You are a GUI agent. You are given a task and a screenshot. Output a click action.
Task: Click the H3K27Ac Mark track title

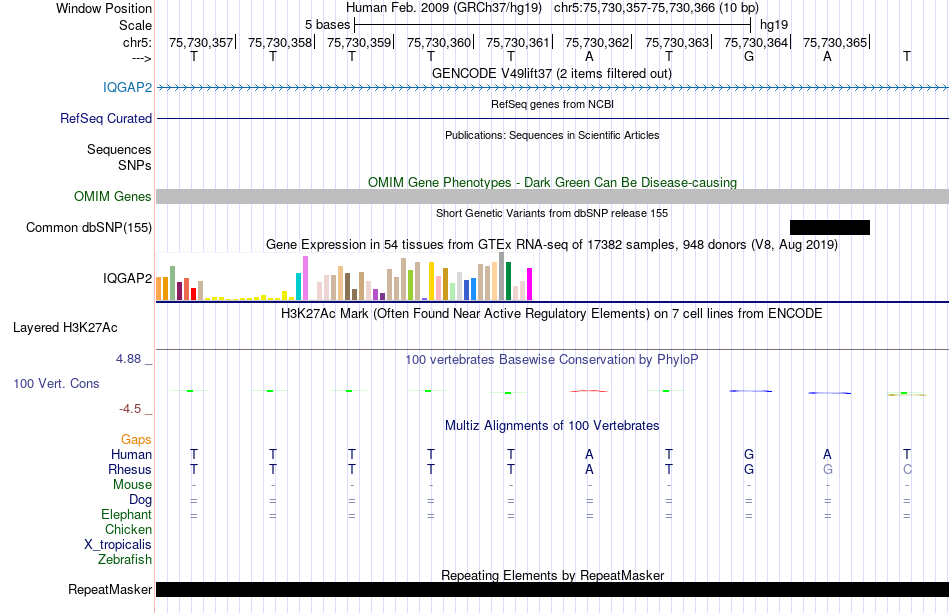552,314
